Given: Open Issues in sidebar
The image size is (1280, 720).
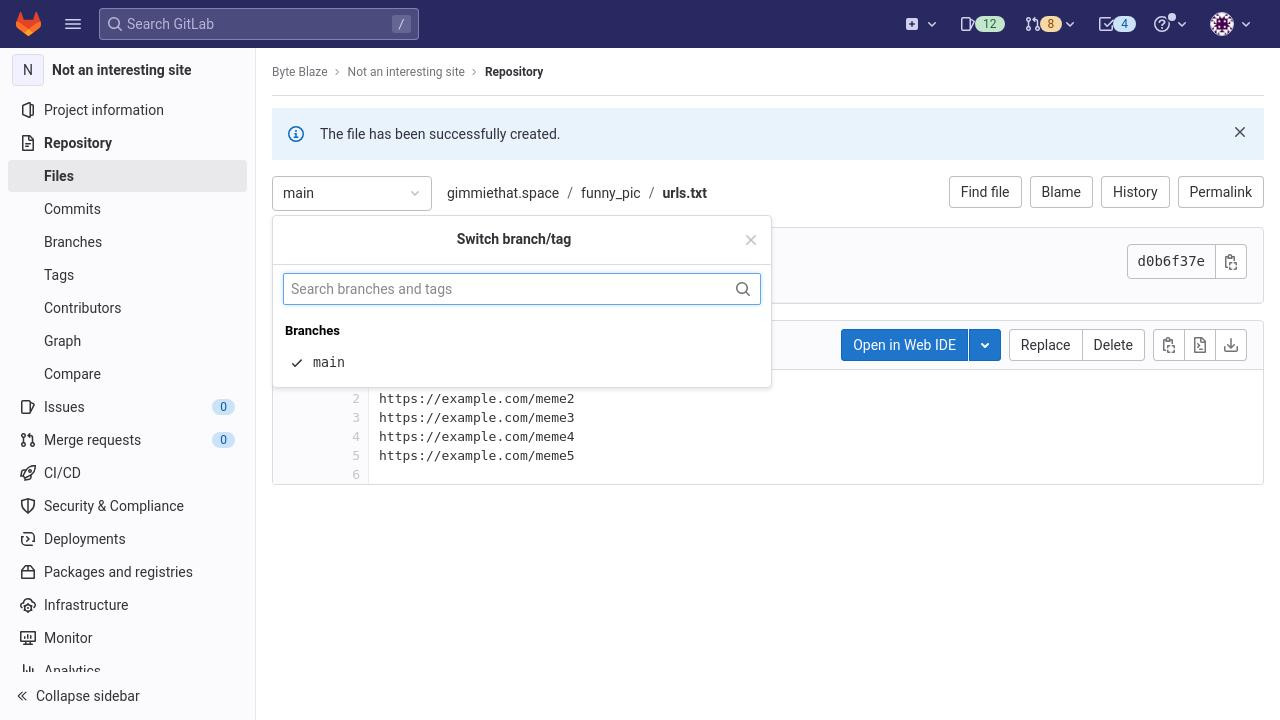Looking at the screenshot, I should (x=127, y=407).
